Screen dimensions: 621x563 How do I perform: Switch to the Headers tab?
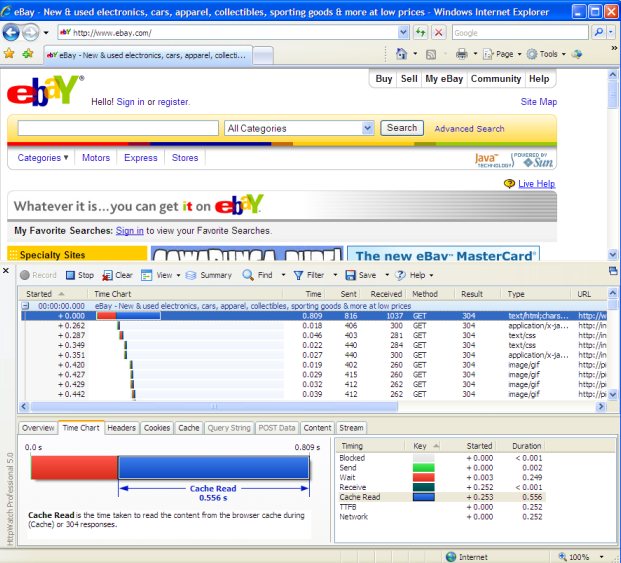click(x=122, y=428)
